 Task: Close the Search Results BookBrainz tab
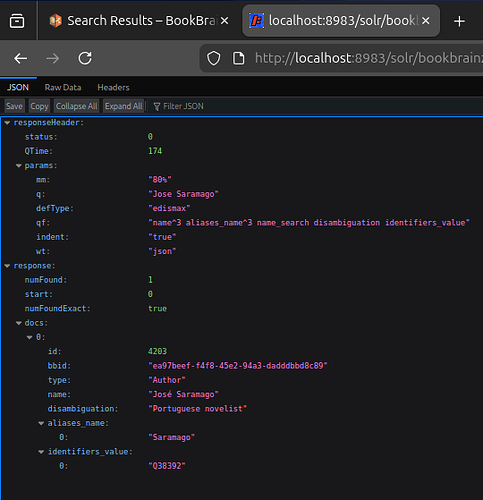225,21
